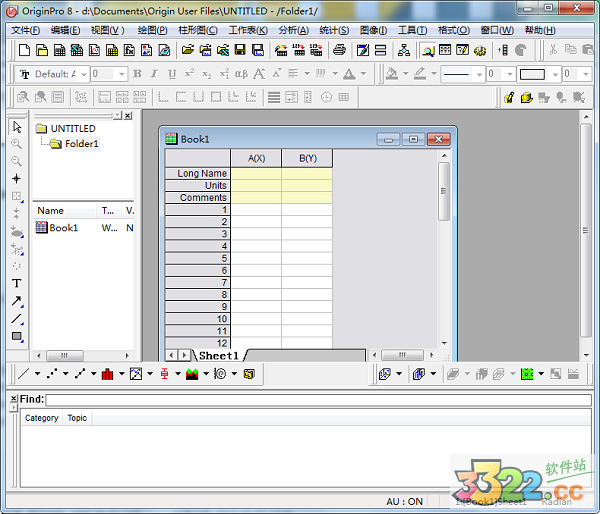Image resolution: width=600 pixels, height=514 pixels.
Task: Select column A(X) header
Action: (x=256, y=158)
